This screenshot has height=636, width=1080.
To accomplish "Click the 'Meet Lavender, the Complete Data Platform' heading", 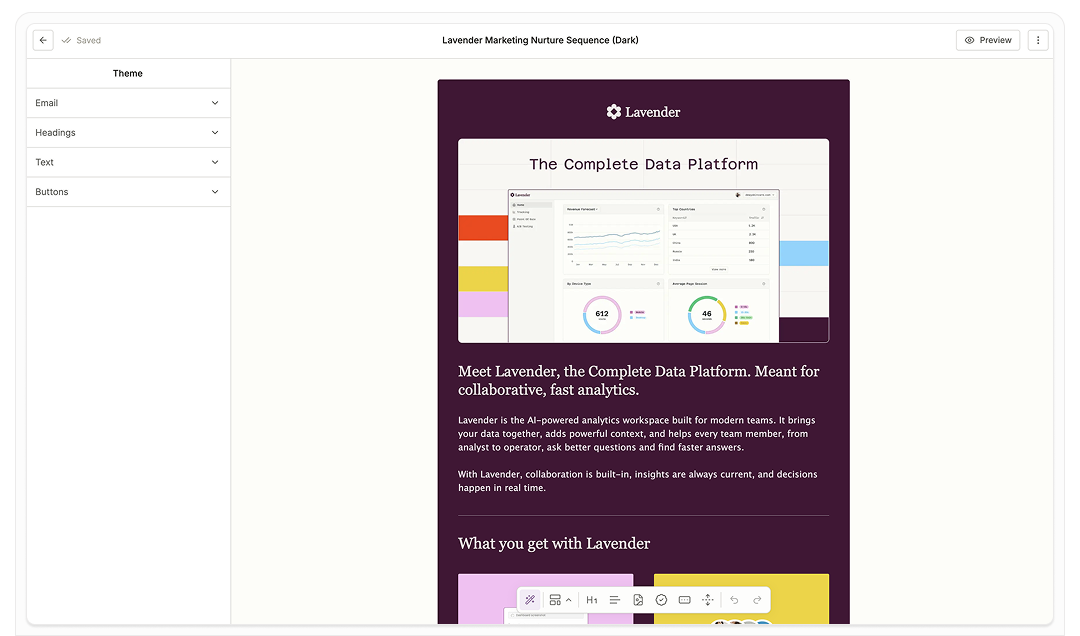I will [638, 380].
